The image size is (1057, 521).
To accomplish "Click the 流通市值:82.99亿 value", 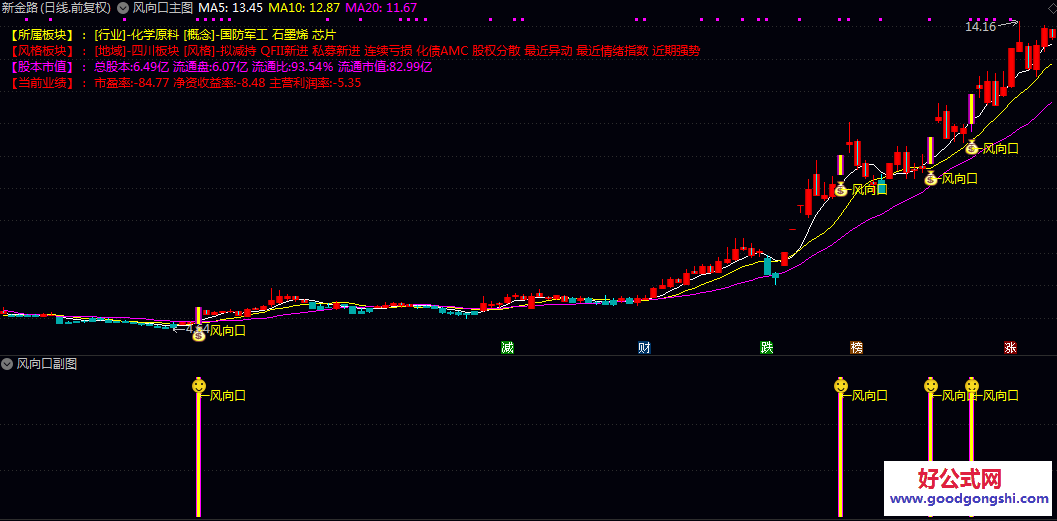I will pyautogui.click(x=385, y=67).
